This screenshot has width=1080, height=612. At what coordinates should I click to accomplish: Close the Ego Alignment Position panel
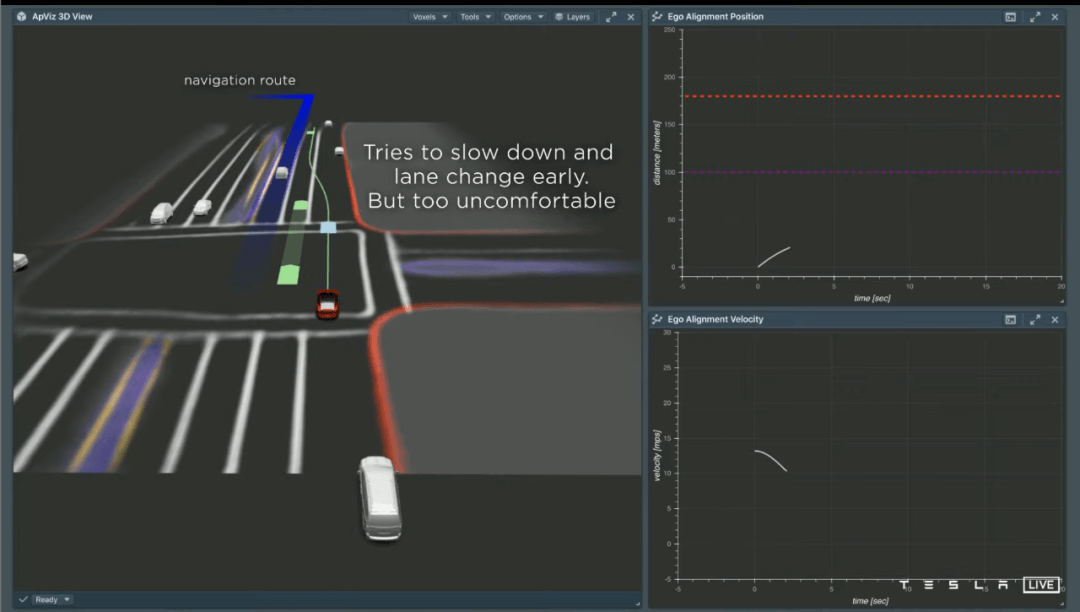1055,17
